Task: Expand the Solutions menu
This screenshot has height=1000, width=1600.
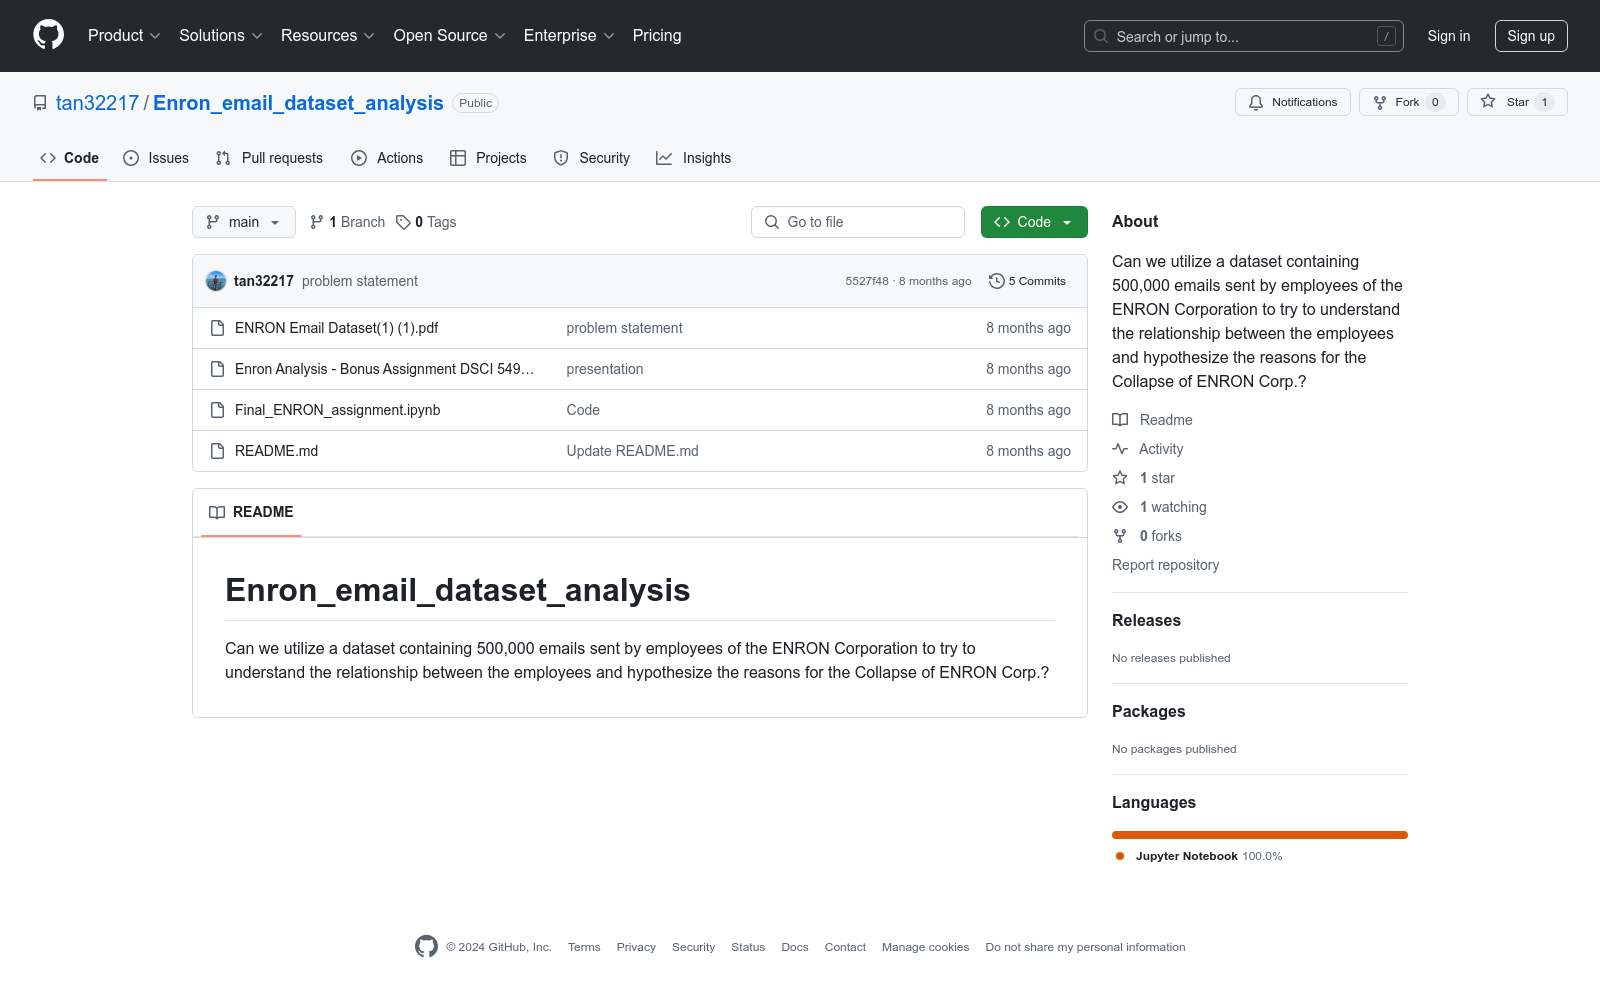Action: pyautogui.click(x=221, y=35)
